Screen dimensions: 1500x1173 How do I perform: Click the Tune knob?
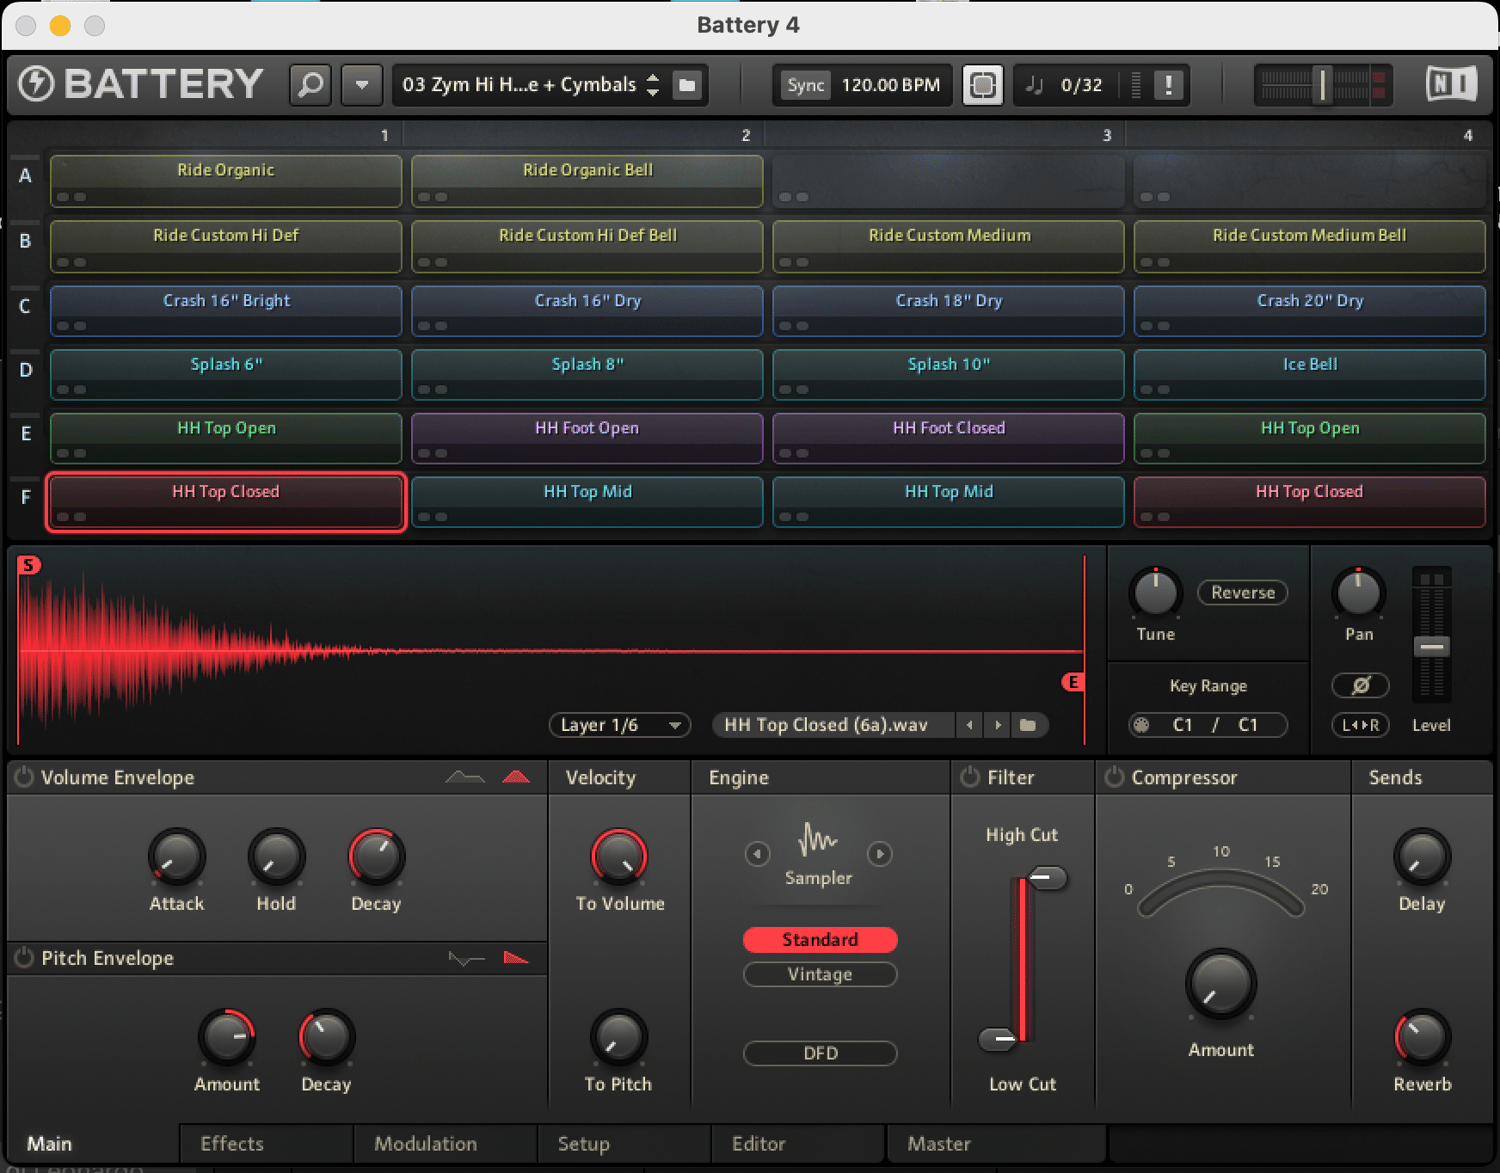coord(1156,593)
